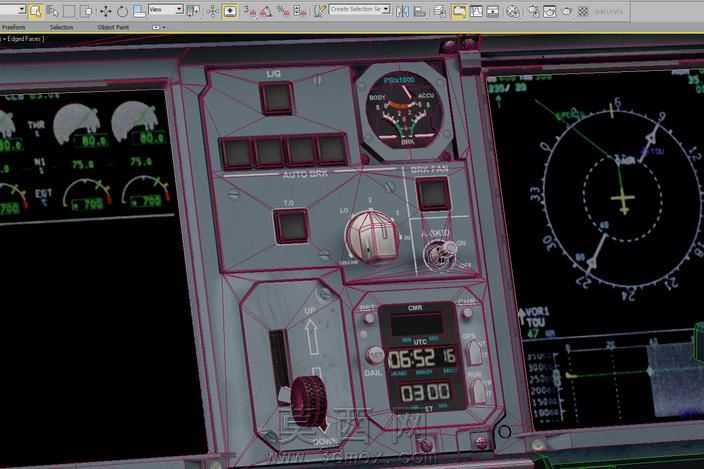Open the Rendered Frame Window
704x469 pixels.
(550, 11)
